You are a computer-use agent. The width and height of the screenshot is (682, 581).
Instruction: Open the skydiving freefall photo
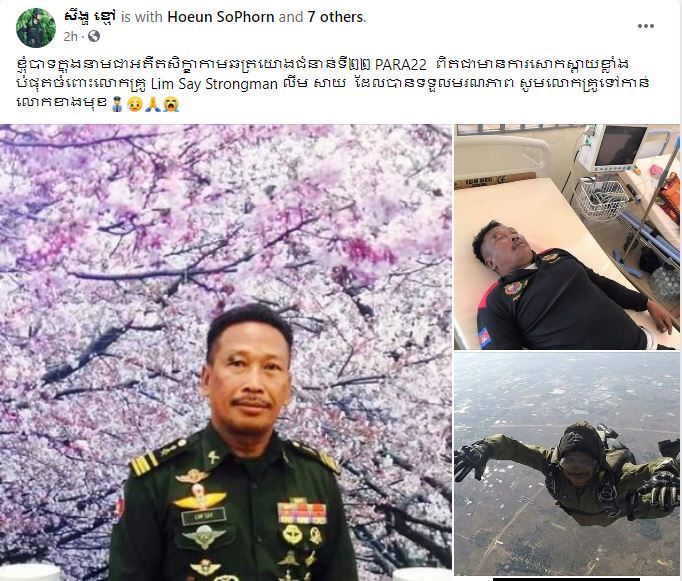pyautogui.click(x=567, y=464)
